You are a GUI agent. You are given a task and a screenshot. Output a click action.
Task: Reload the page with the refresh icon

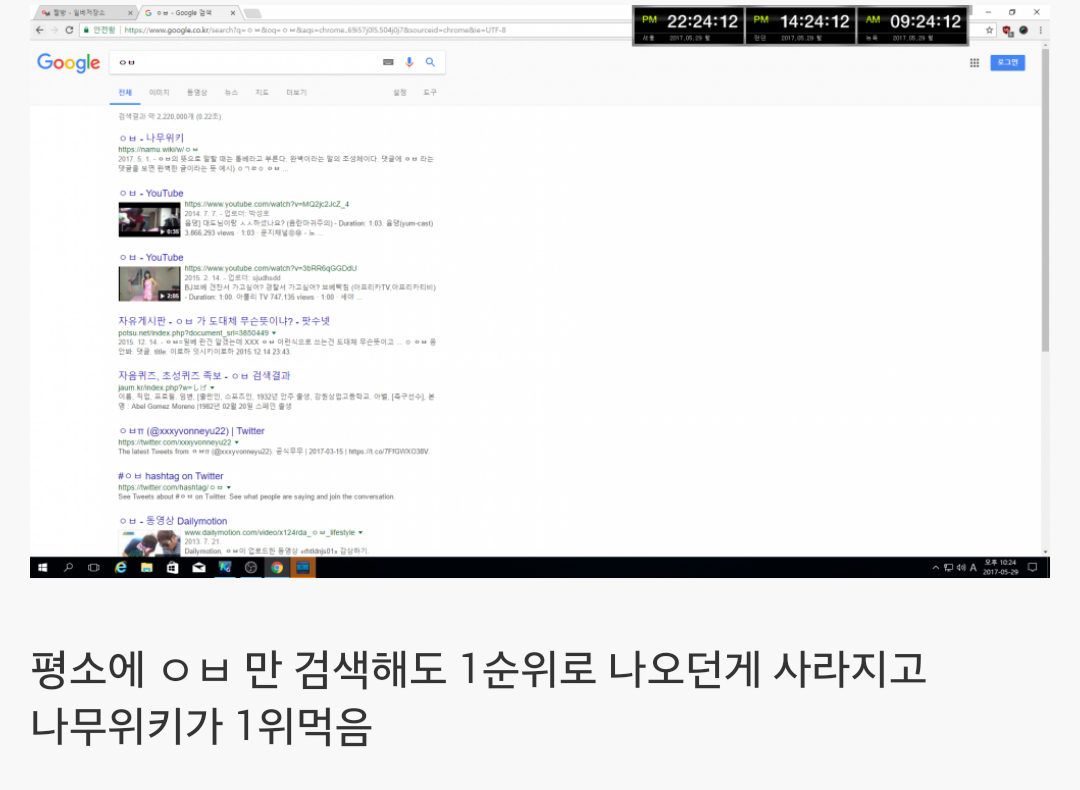coord(69,30)
